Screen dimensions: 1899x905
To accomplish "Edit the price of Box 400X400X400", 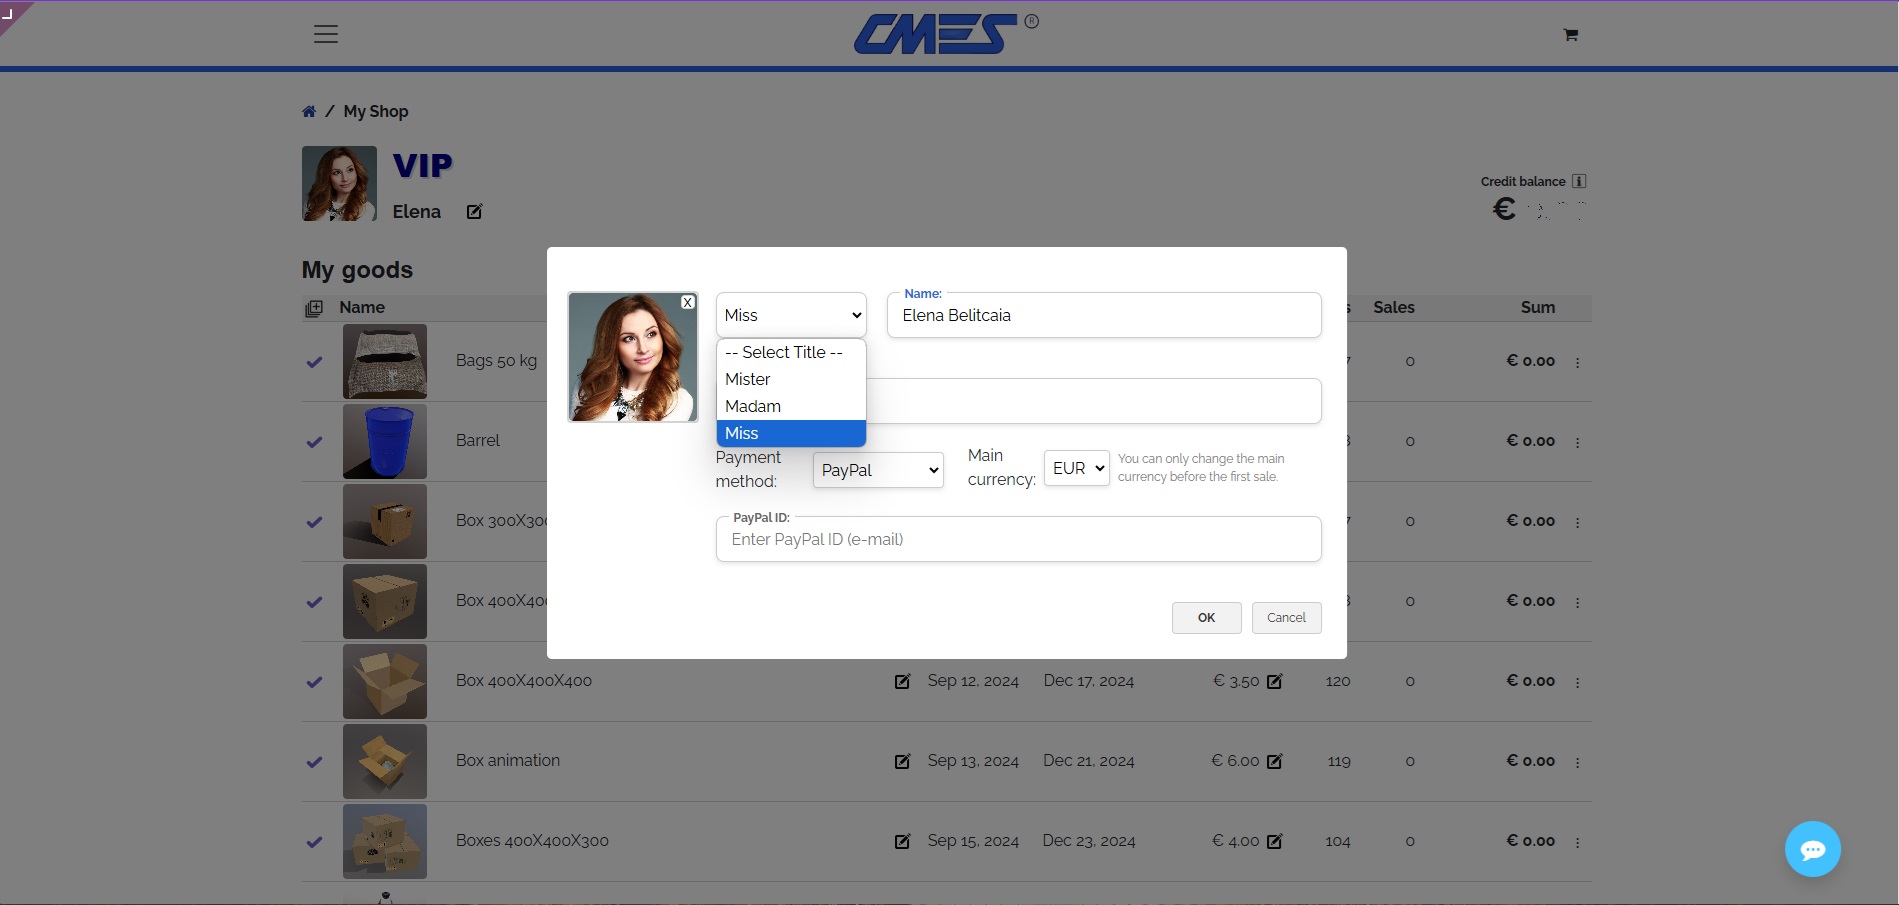I will 1274,681.
